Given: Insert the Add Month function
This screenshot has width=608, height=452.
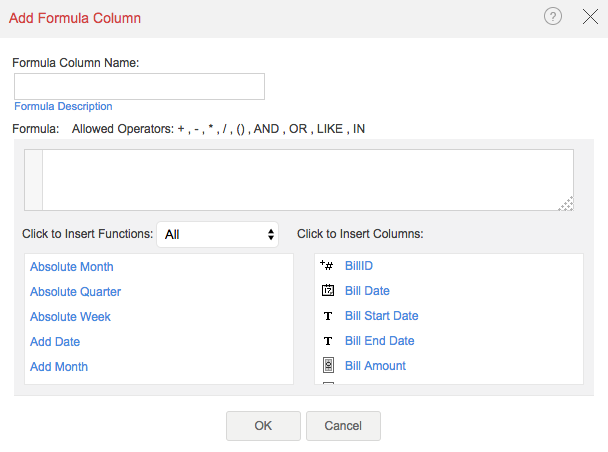Looking at the screenshot, I should tap(59, 367).
